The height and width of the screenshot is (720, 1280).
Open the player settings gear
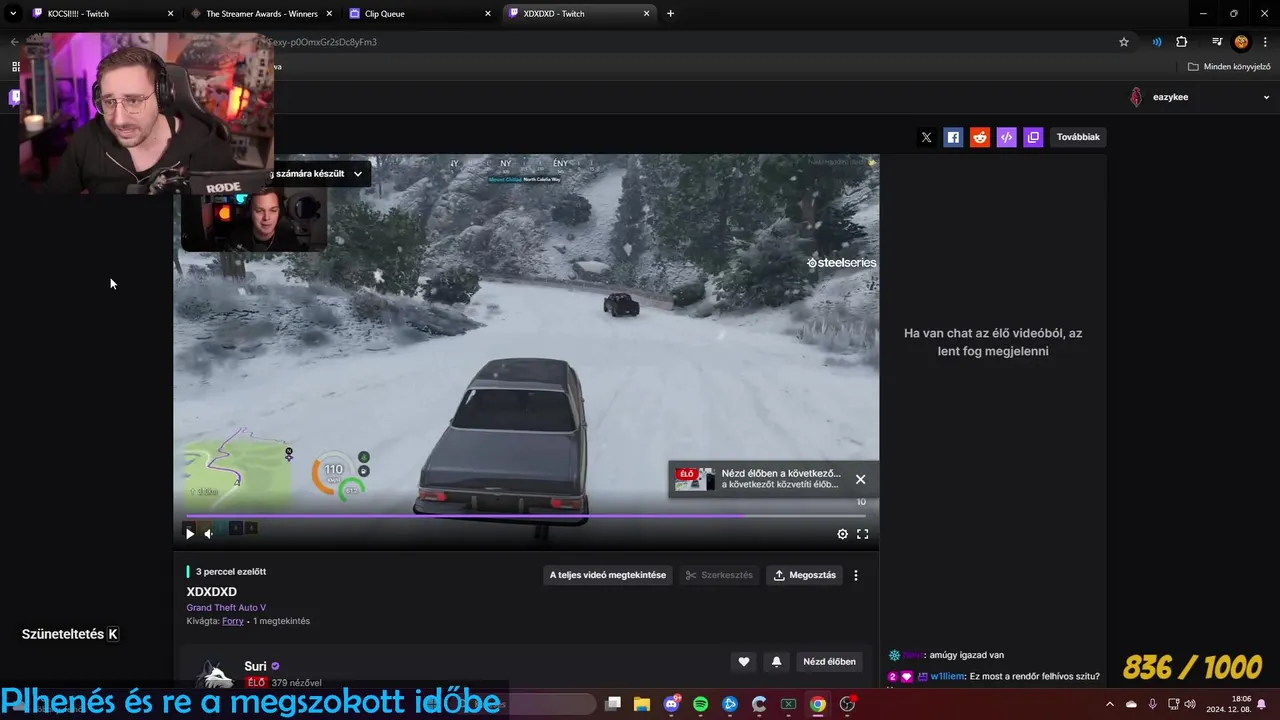coord(842,534)
